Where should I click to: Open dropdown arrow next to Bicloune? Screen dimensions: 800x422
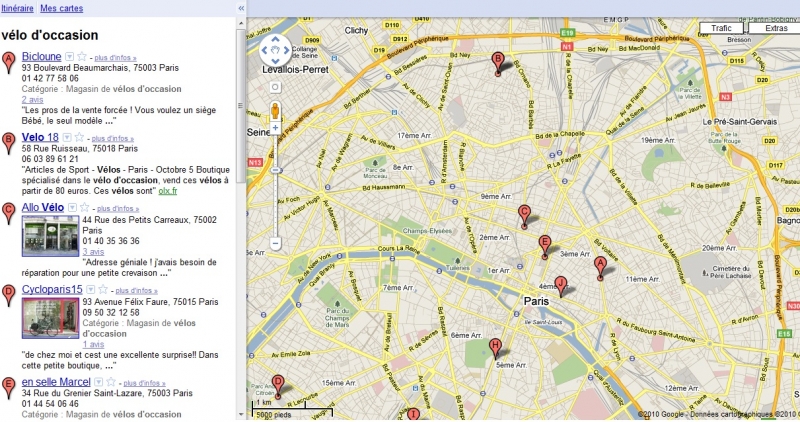(68, 57)
